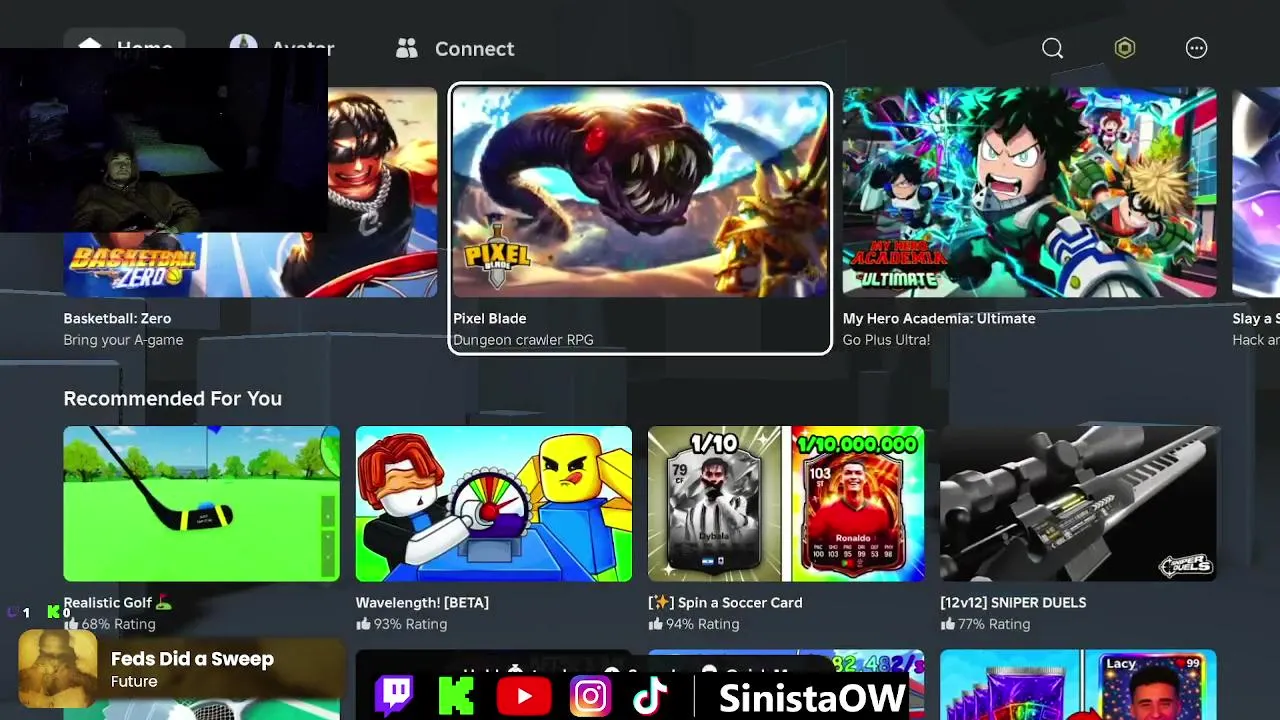Open the Spin a Soccer Card thumbnail
This screenshot has height=720, width=1280.
tap(786, 504)
